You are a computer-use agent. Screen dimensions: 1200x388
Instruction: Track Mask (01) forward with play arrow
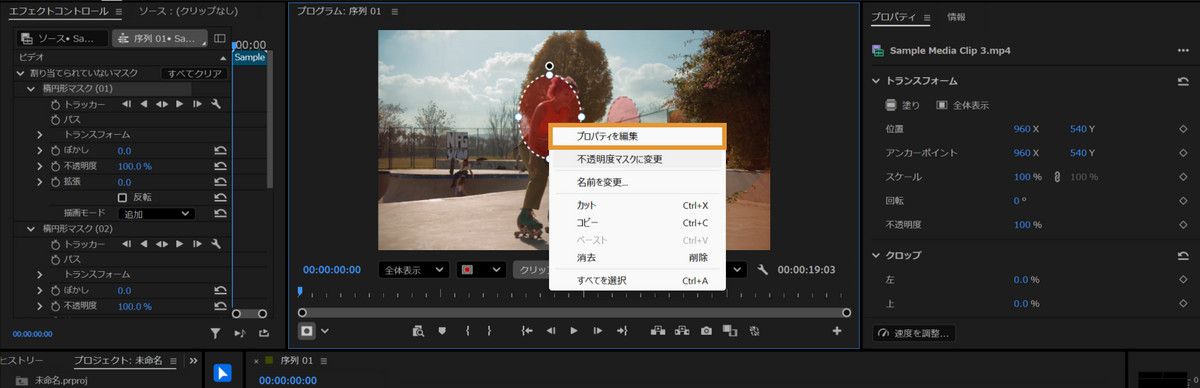point(180,104)
